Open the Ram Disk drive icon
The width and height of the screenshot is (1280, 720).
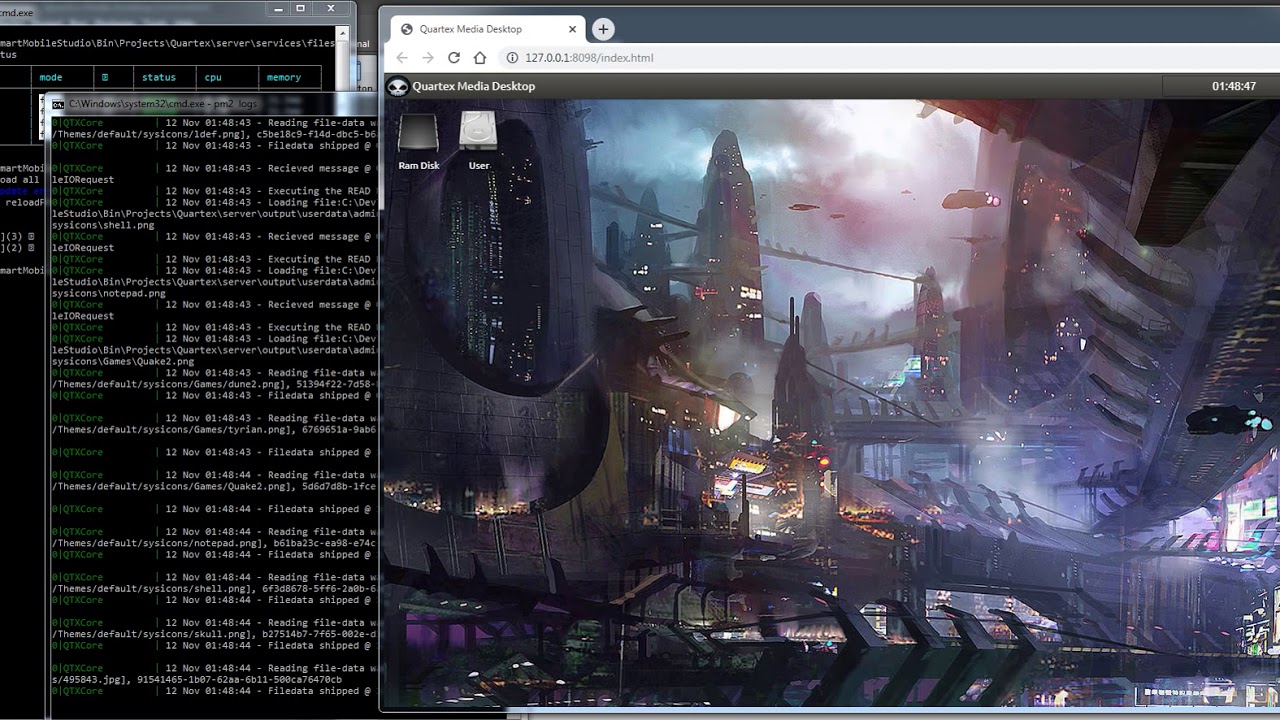(418, 142)
